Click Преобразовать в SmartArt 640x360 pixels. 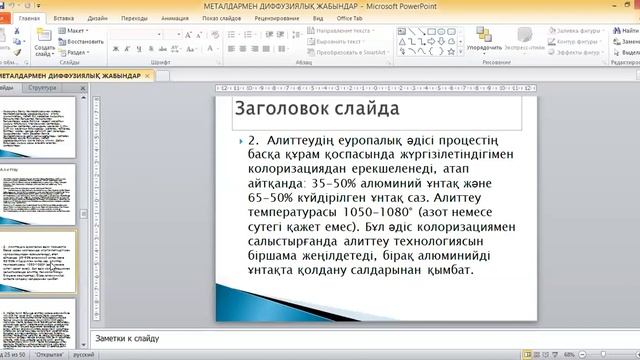click(348, 52)
